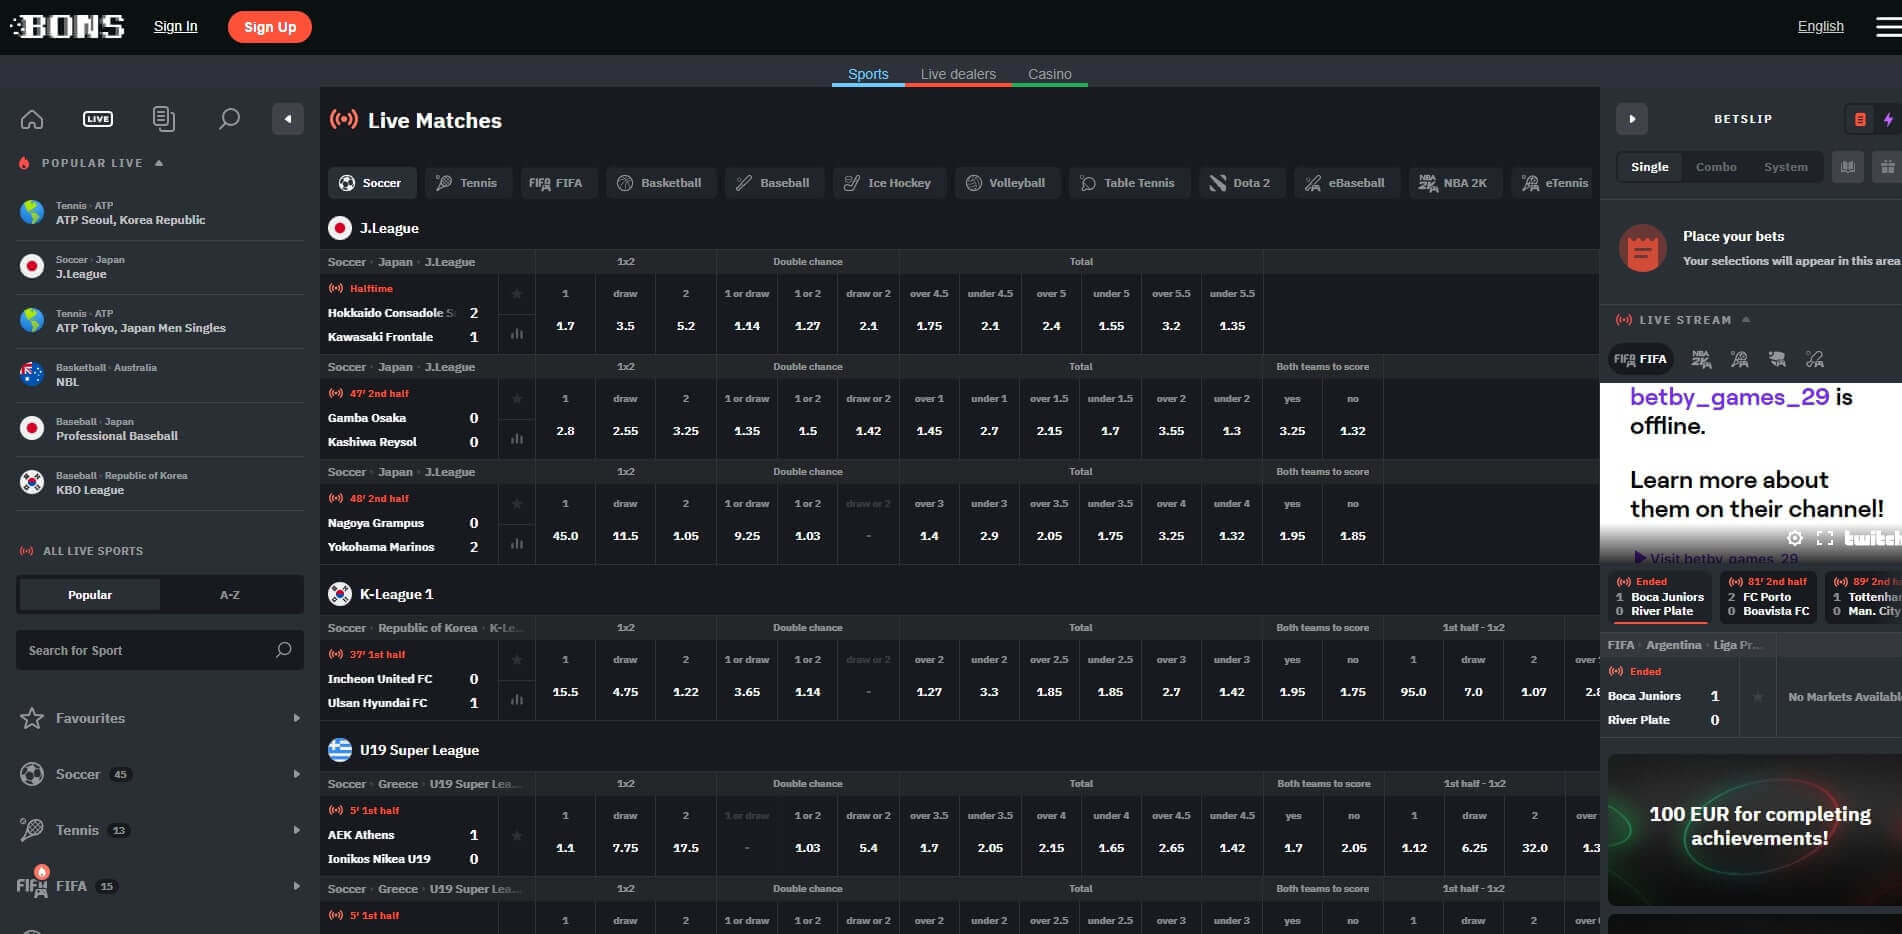The width and height of the screenshot is (1902, 934).
Task: Favourite the Gamba Osaka match star
Action: (517, 399)
